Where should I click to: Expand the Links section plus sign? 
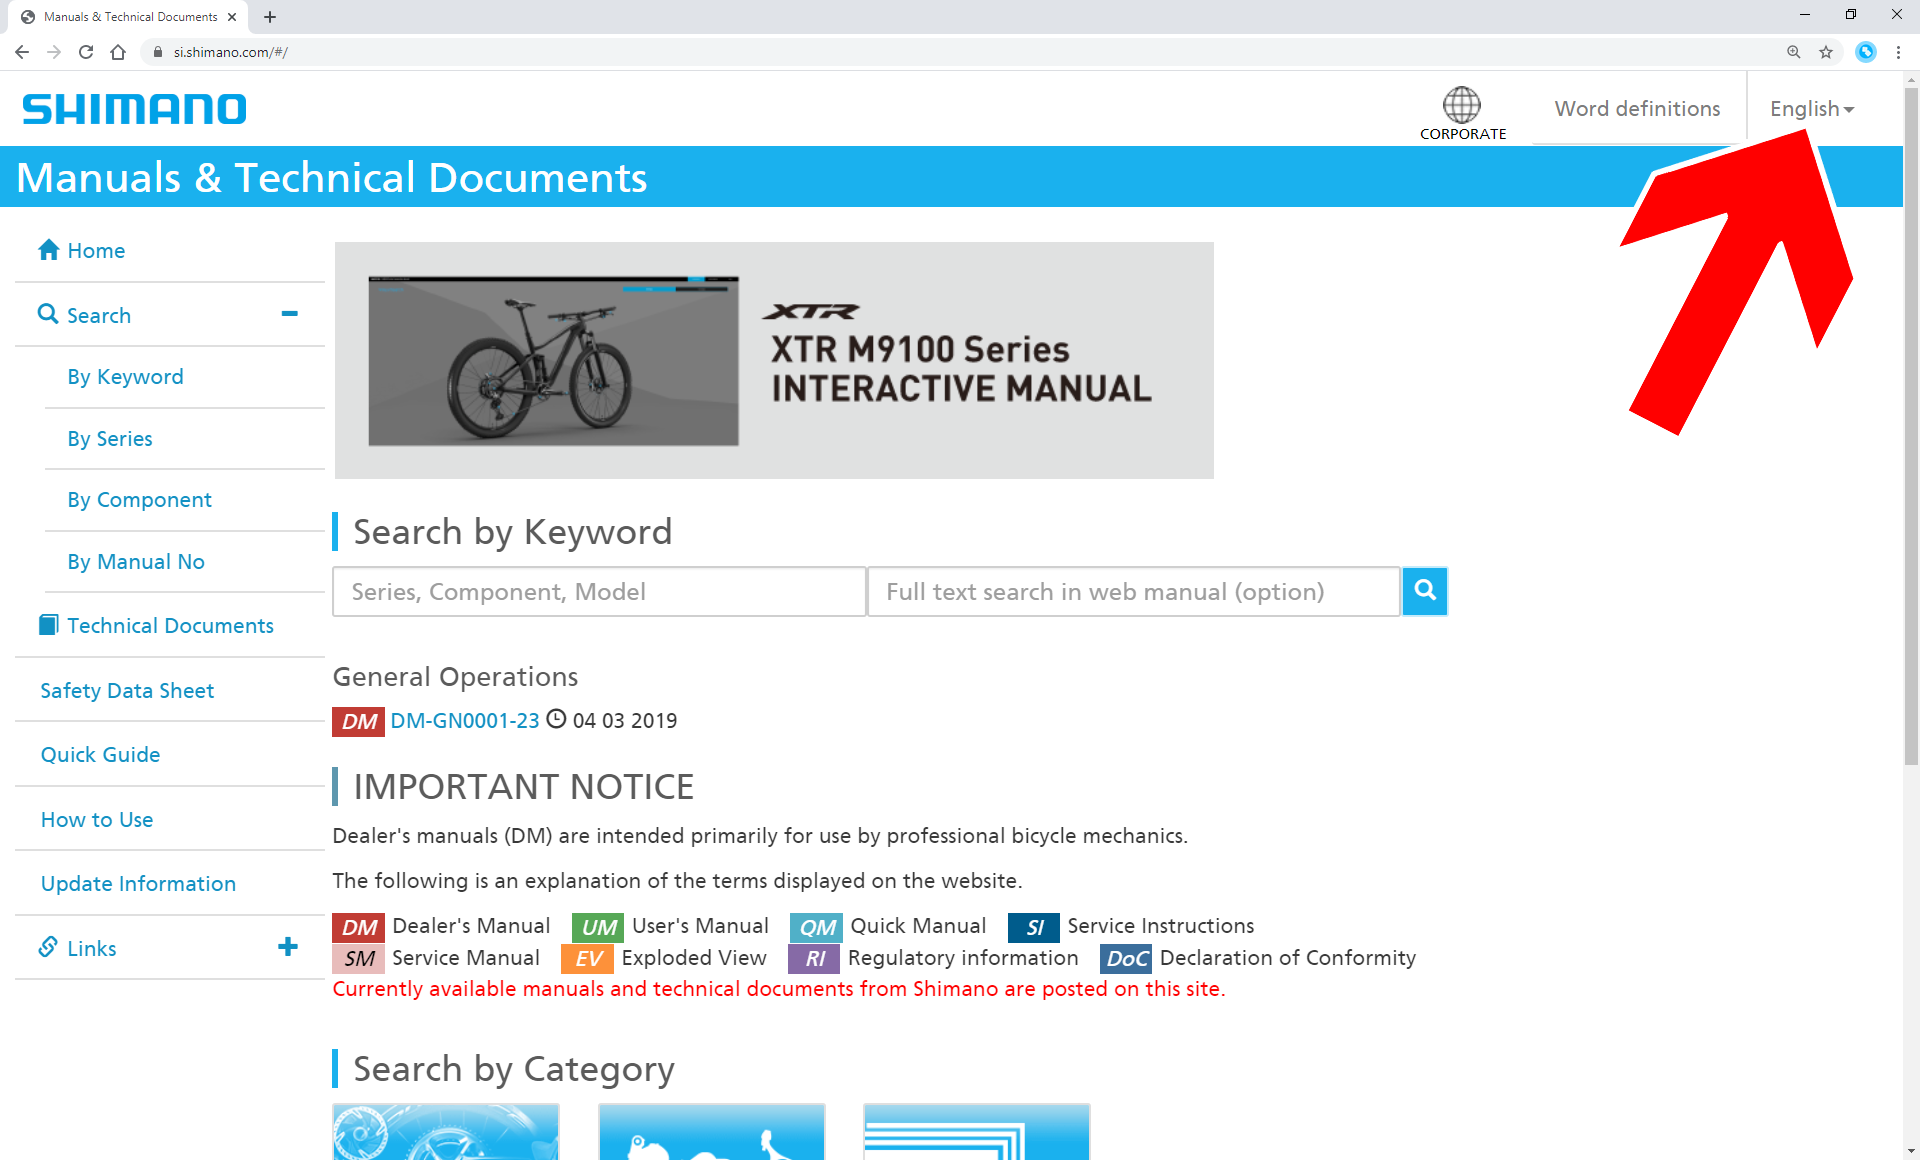point(288,947)
